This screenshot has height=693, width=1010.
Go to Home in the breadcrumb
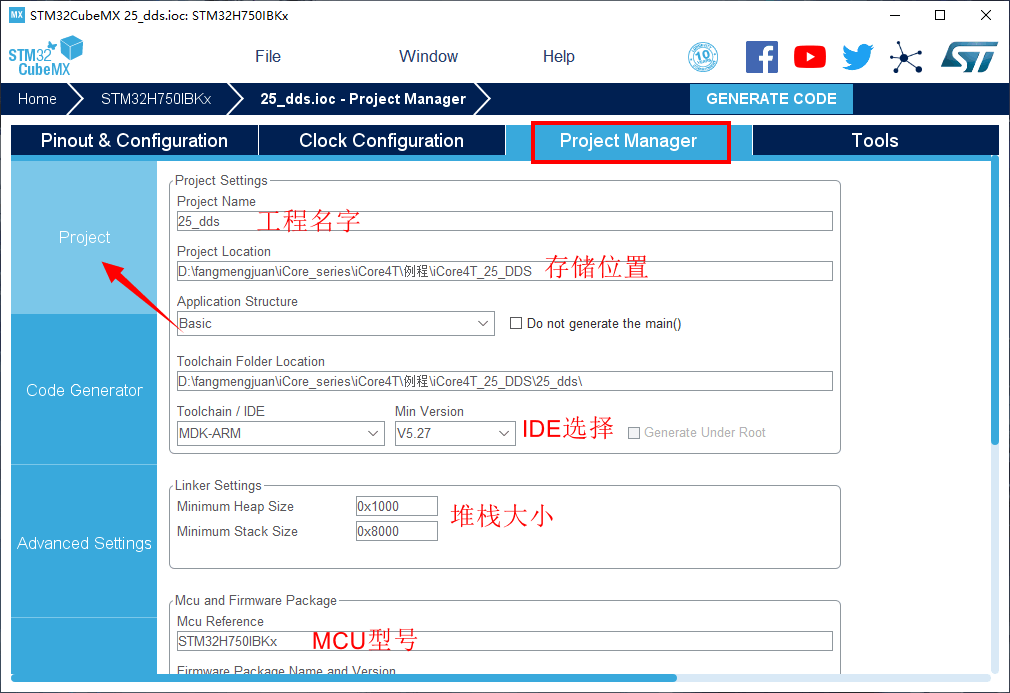37,99
